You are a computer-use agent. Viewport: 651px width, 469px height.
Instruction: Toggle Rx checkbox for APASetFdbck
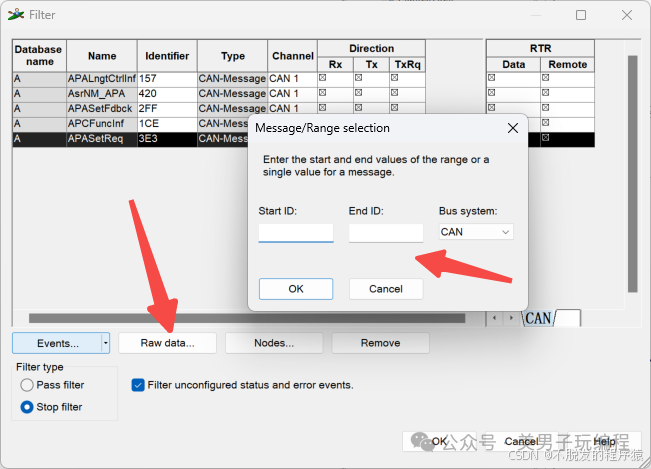[x=323, y=107]
